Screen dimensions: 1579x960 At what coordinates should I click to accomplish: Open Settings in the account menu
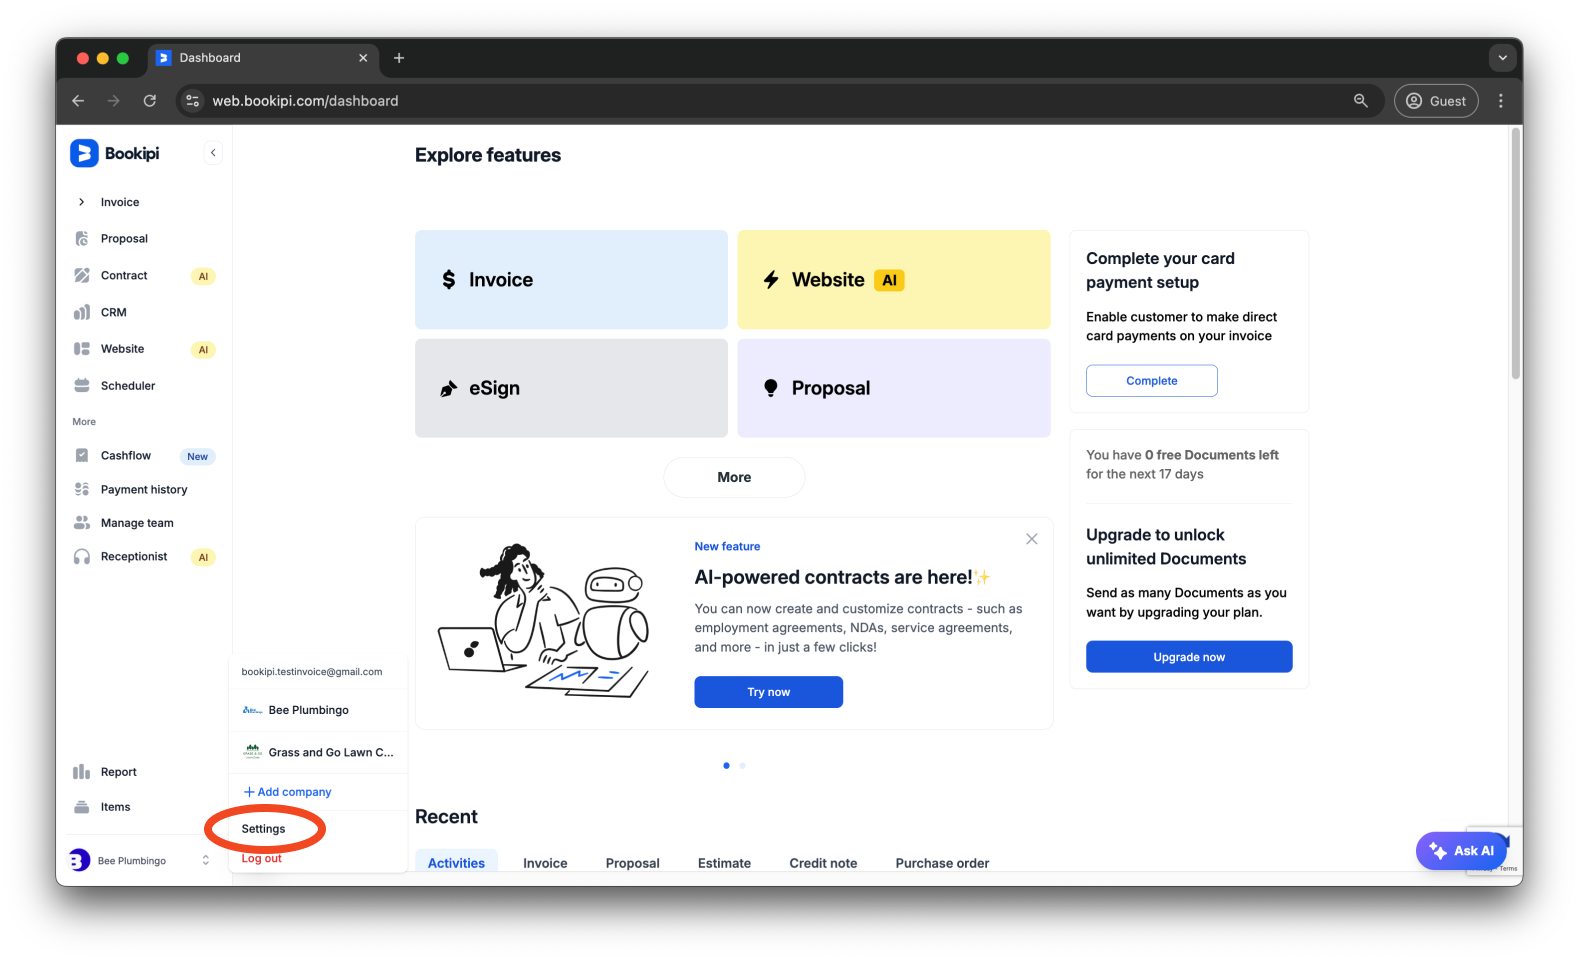pos(263,829)
